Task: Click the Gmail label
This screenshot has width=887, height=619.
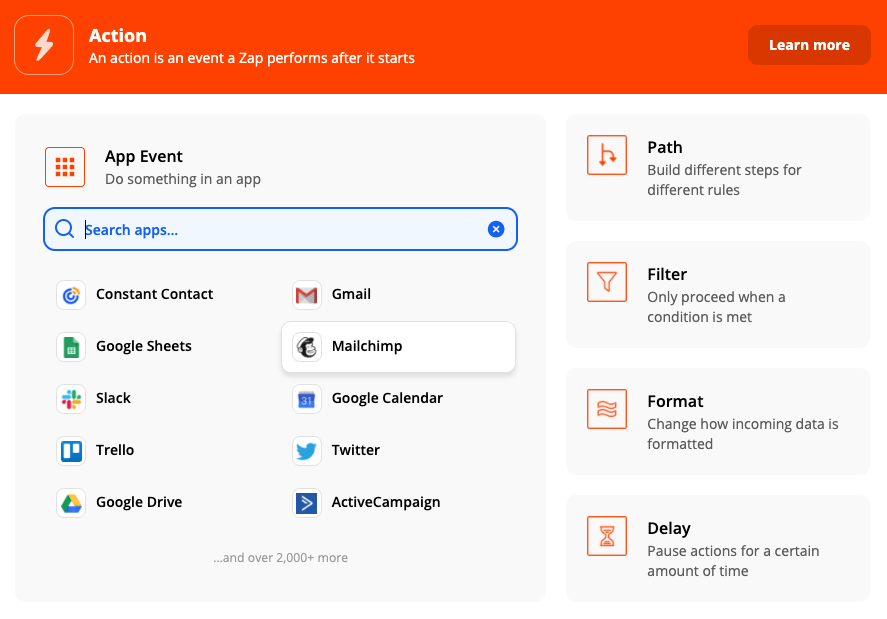Action: pos(351,294)
